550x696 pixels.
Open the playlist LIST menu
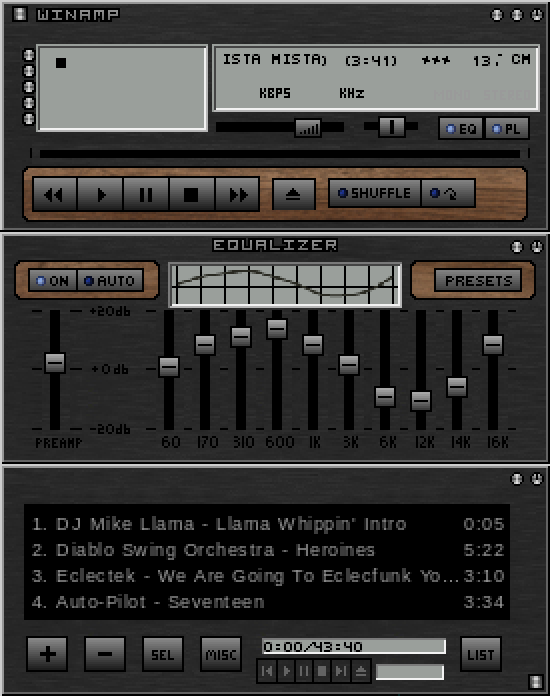481,654
